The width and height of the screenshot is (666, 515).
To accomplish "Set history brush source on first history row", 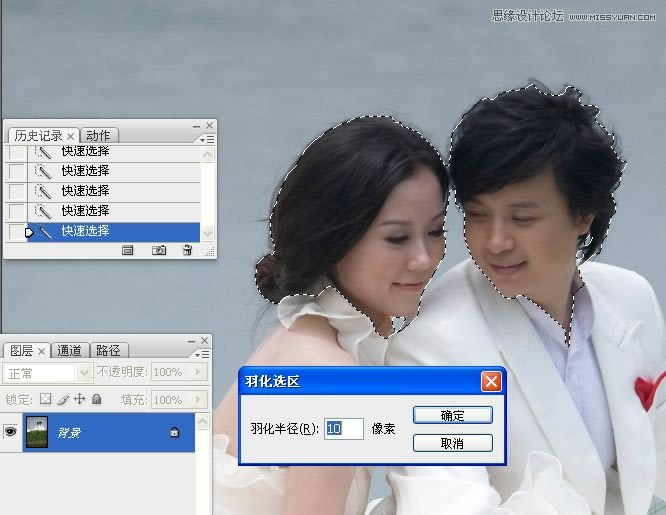I will (15, 151).
